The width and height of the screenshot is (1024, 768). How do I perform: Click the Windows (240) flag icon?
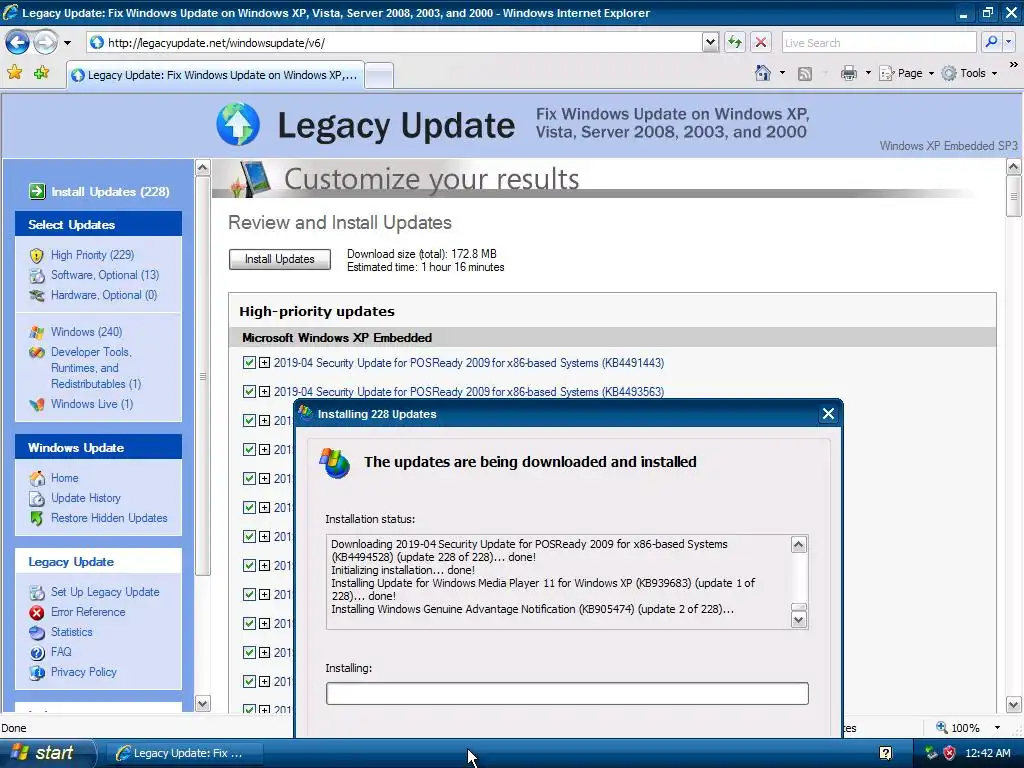(x=37, y=332)
